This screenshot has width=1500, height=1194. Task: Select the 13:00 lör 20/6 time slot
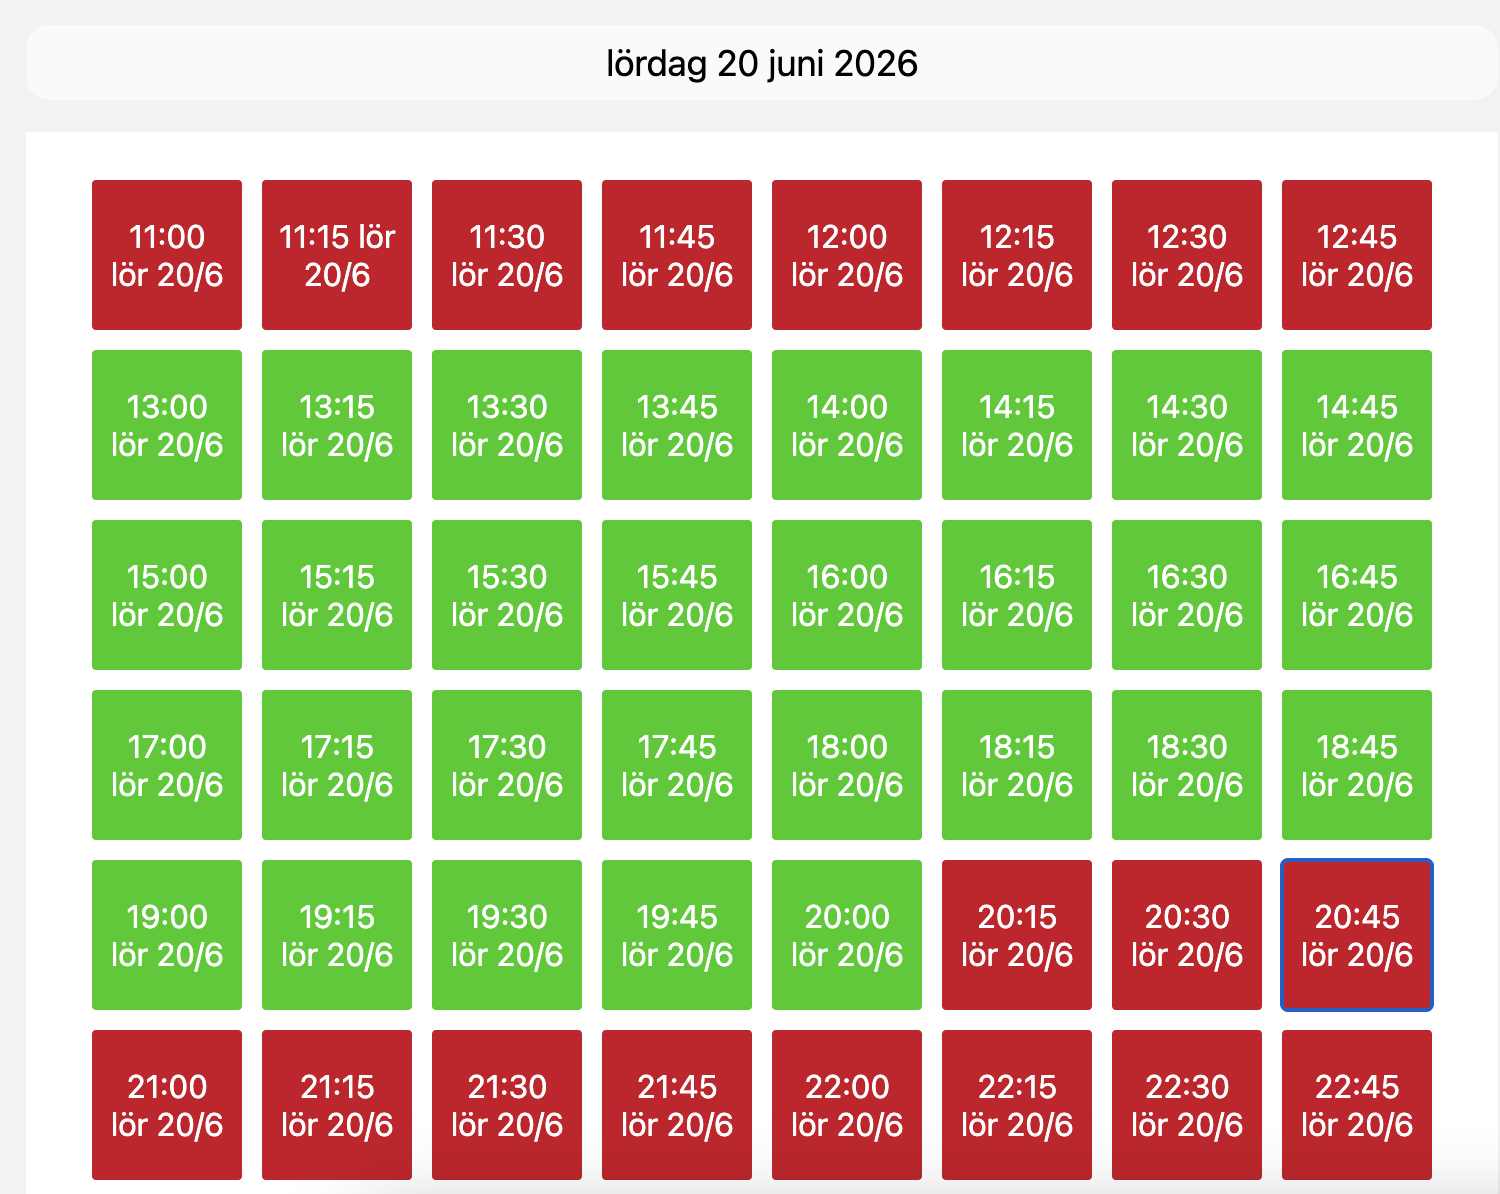(x=167, y=425)
